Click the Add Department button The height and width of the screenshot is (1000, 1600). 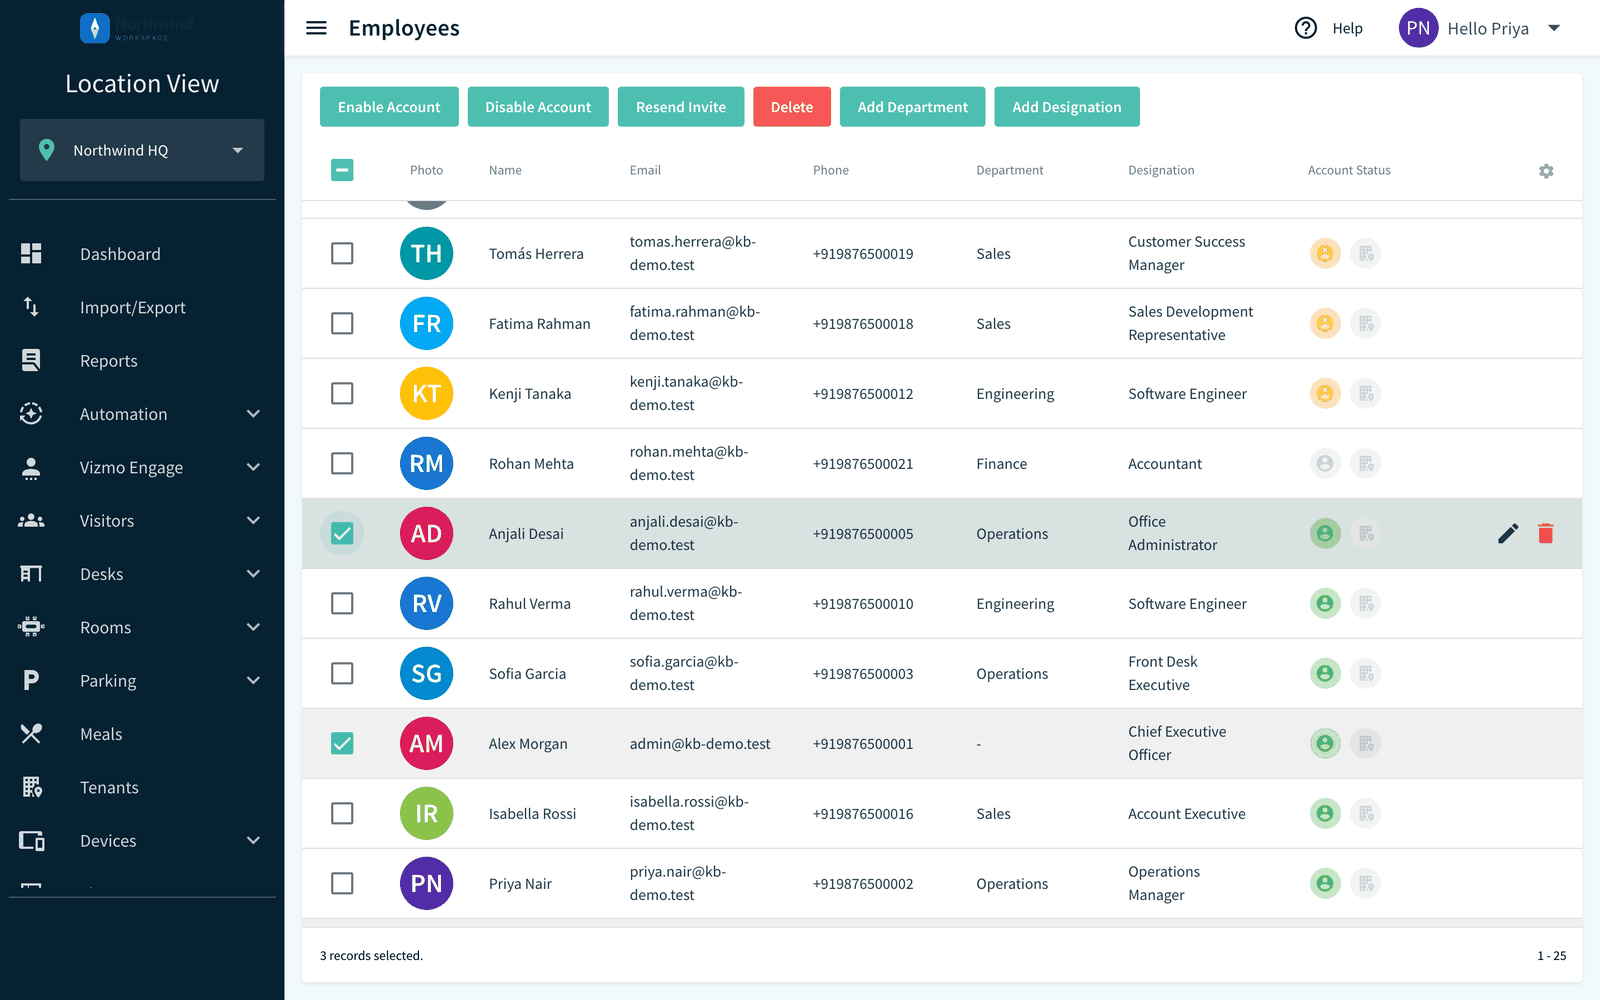click(913, 107)
